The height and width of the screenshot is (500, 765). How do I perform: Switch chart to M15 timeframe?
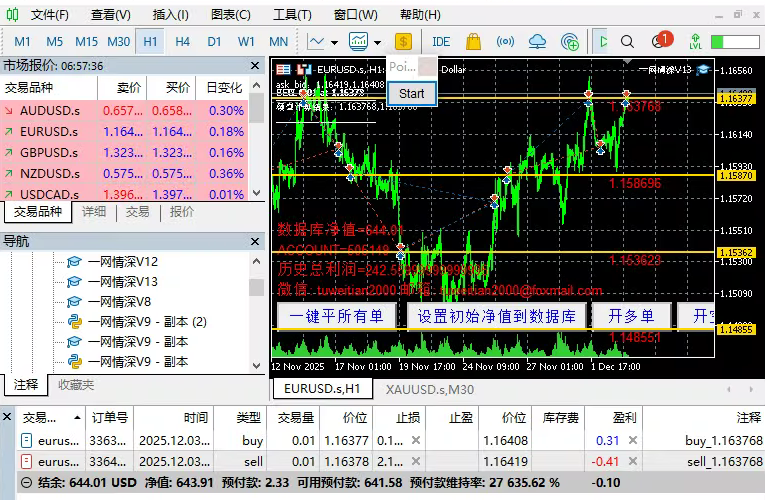(86, 41)
